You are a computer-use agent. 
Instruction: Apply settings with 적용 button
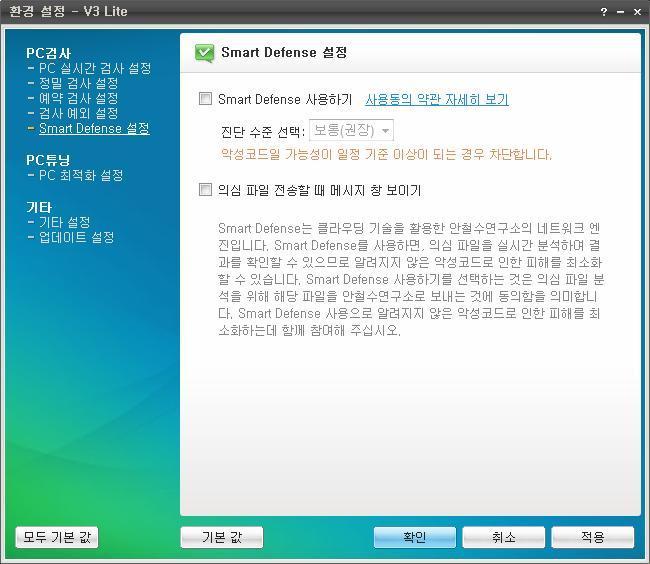(x=592, y=537)
